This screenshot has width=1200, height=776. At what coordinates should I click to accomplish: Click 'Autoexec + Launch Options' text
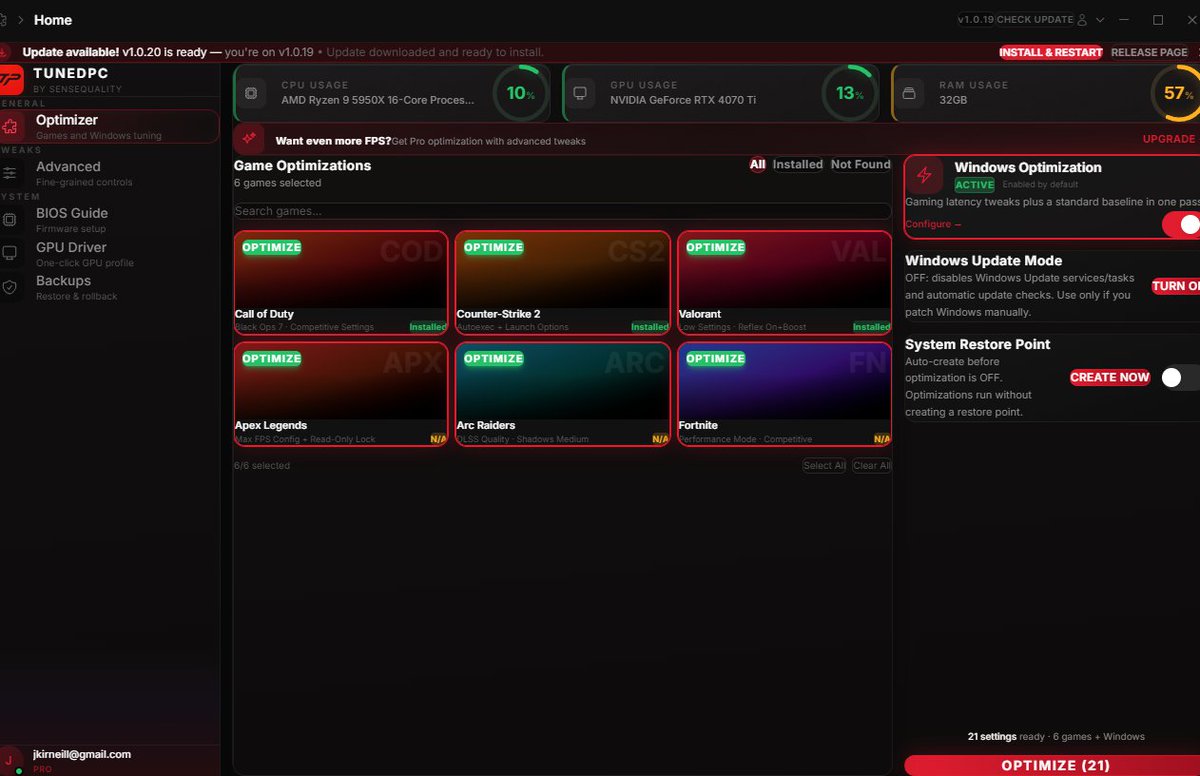(x=513, y=327)
